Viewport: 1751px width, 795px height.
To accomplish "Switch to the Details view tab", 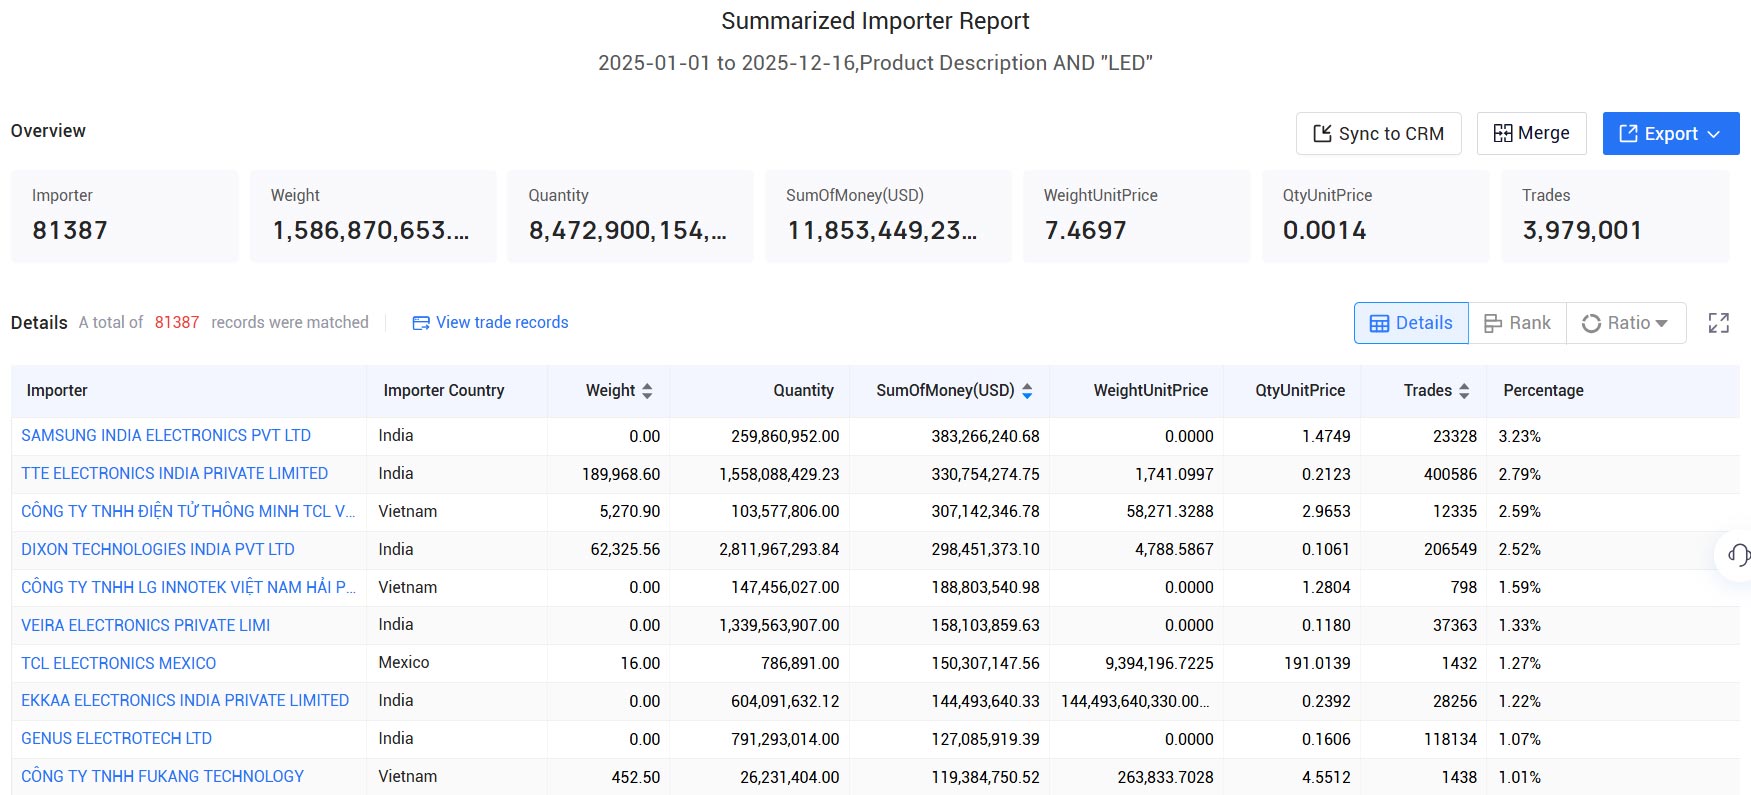I will [1411, 323].
